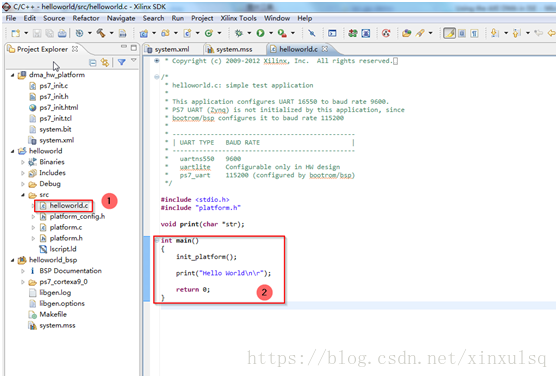Collapse the dma_hw_platform project
The height and width of the screenshot is (378, 558).
click(13, 75)
